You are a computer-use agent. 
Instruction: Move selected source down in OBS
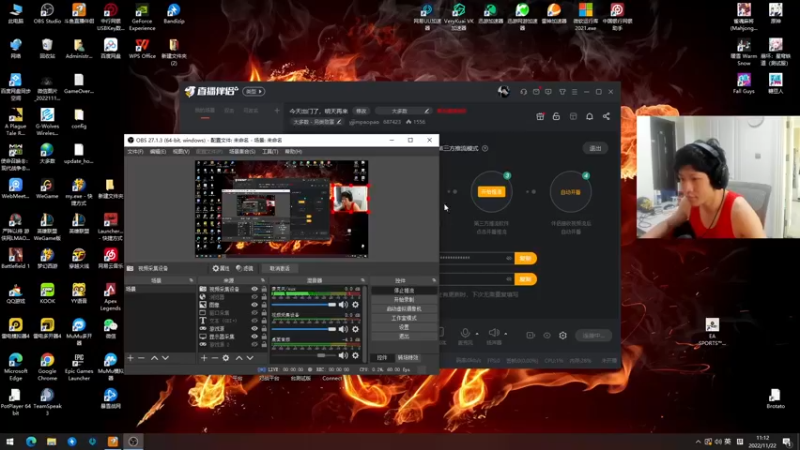point(250,358)
